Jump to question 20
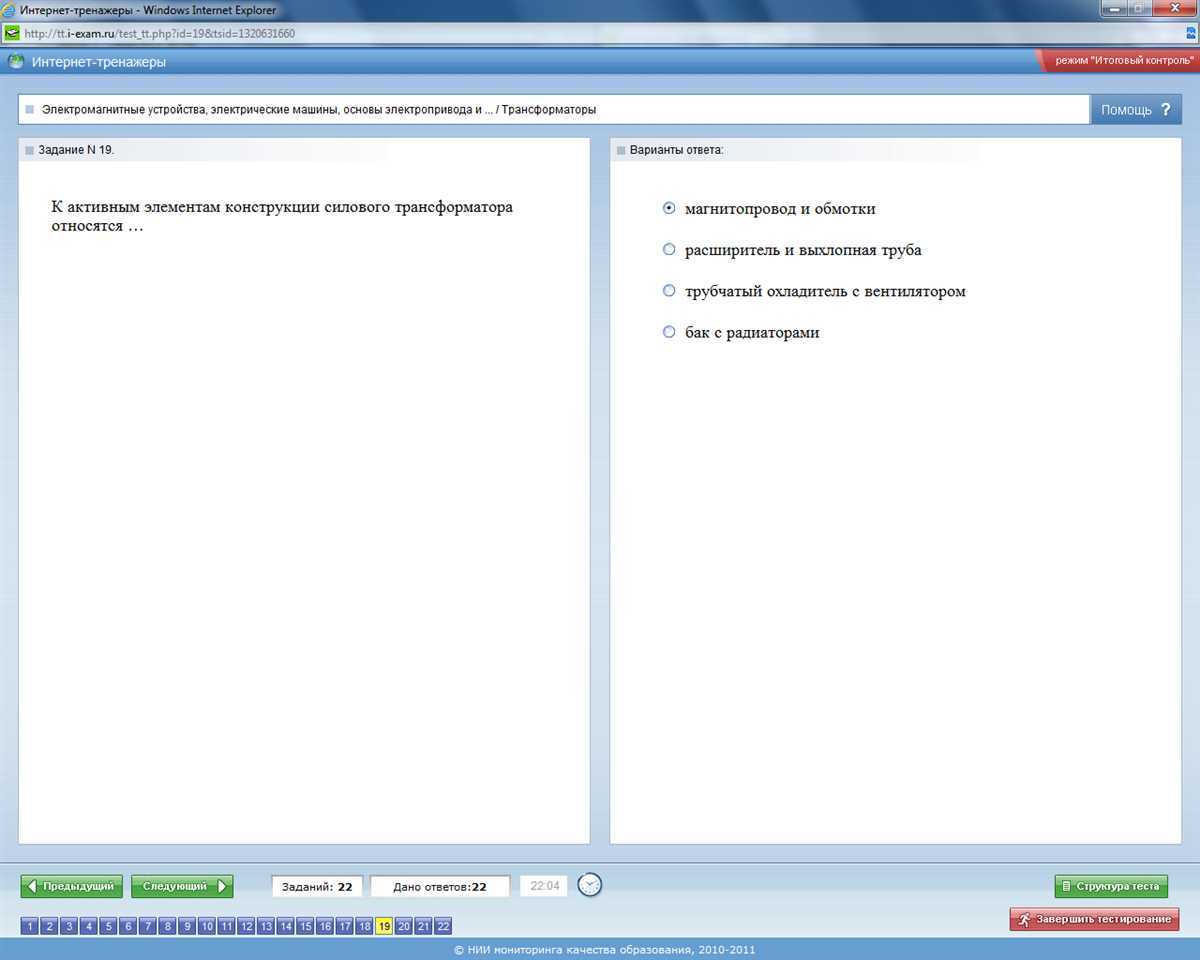This screenshot has height=960, width=1200. point(403,926)
